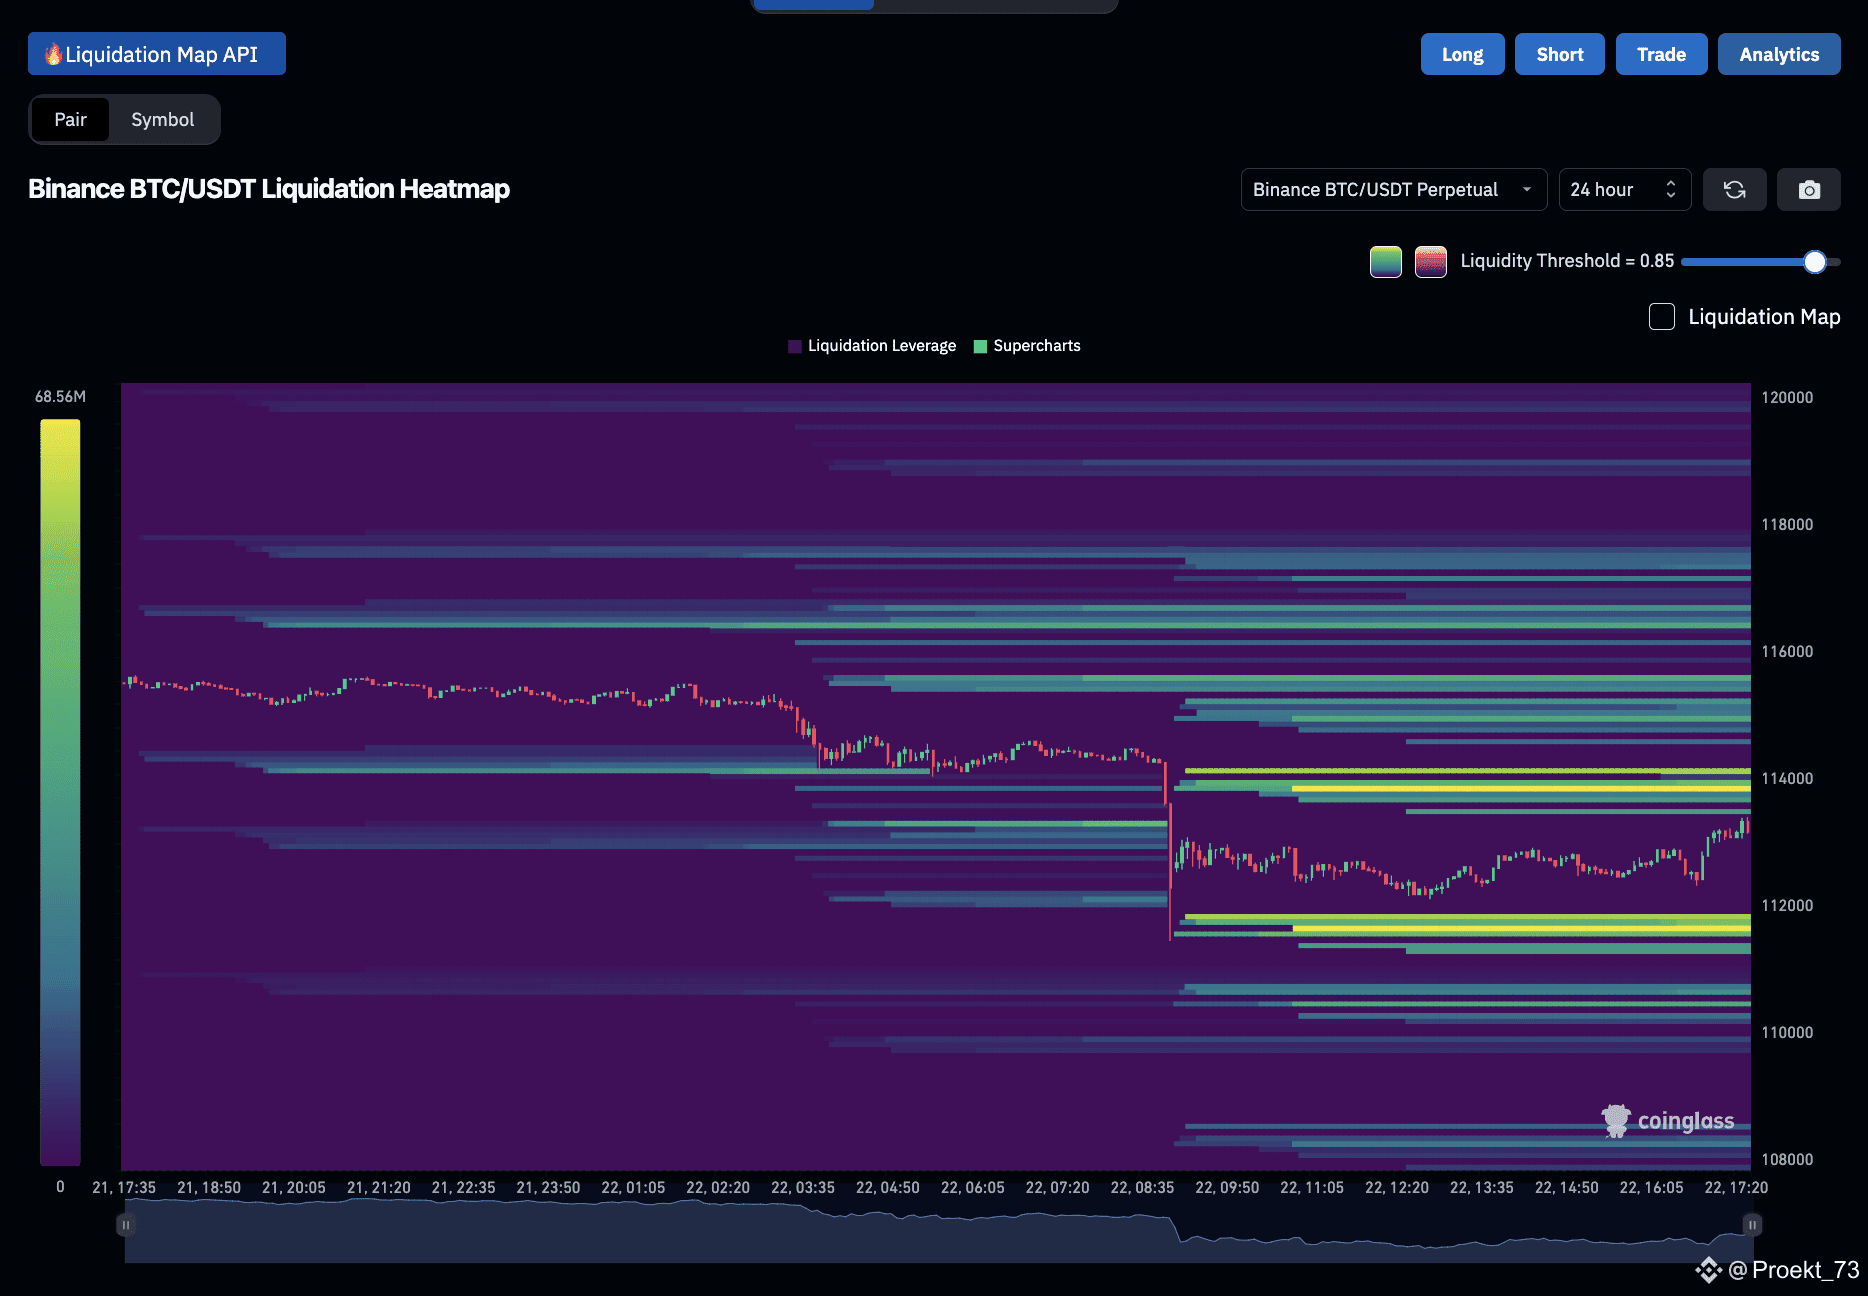
Task: Click the Liquidity Threshold slider handle
Action: pos(1815,262)
